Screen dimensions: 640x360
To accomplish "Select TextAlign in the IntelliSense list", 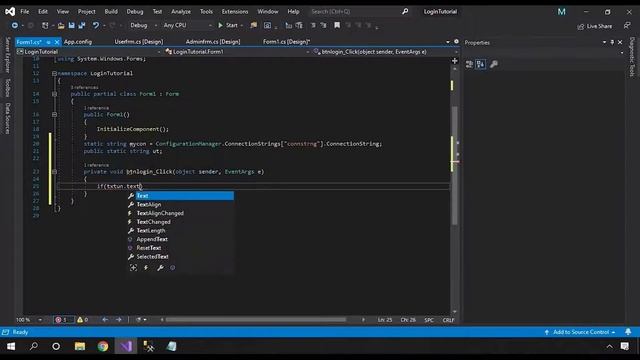I will tap(180, 204).
